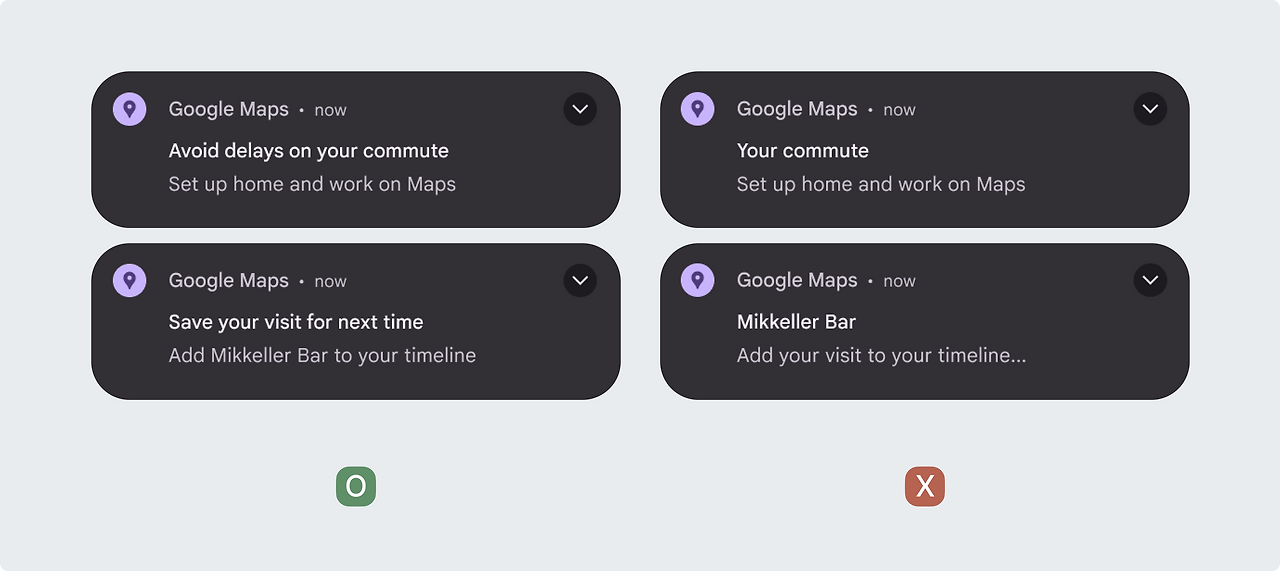Click 'Google Maps' app name in top-left notification
The height and width of the screenshot is (571, 1280).
[228, 109]
